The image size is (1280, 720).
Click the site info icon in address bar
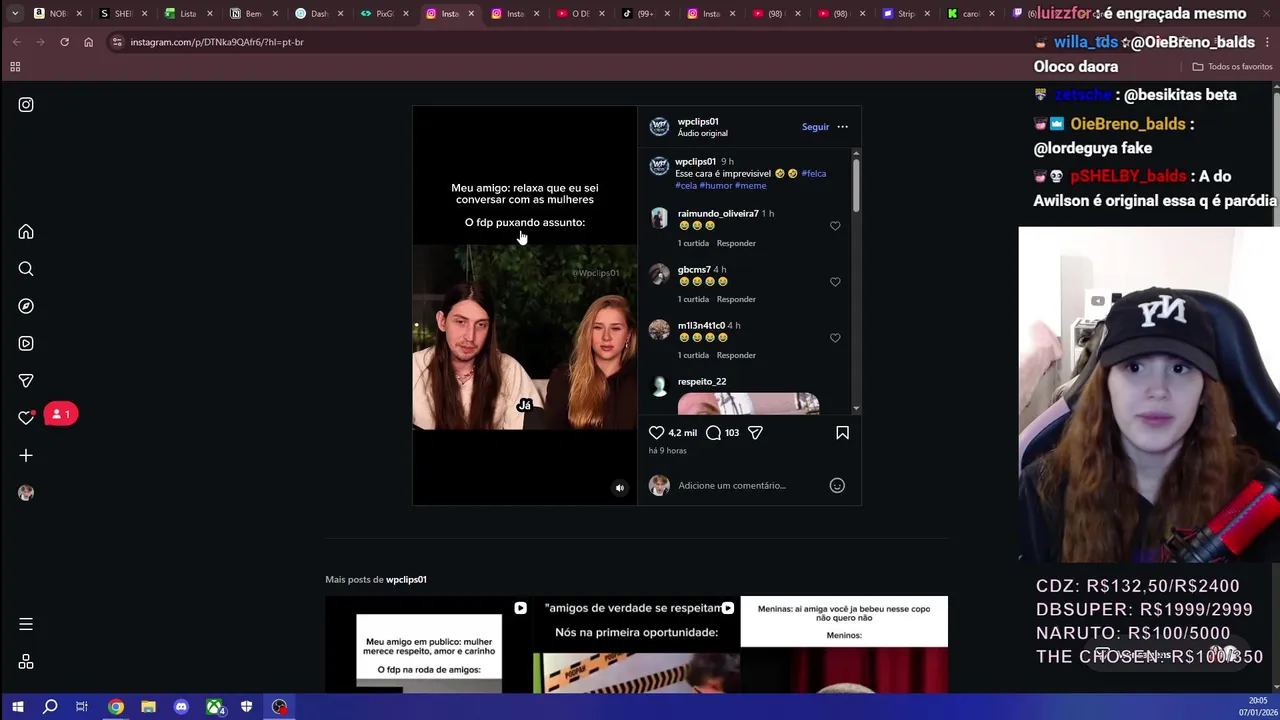tap(117, 42)
